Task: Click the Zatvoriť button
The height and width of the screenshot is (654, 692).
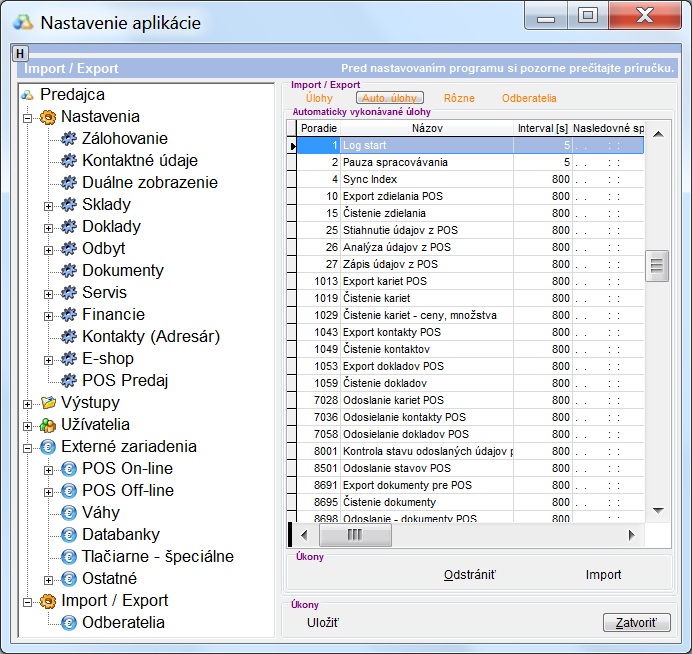Action: click(636, 623)
